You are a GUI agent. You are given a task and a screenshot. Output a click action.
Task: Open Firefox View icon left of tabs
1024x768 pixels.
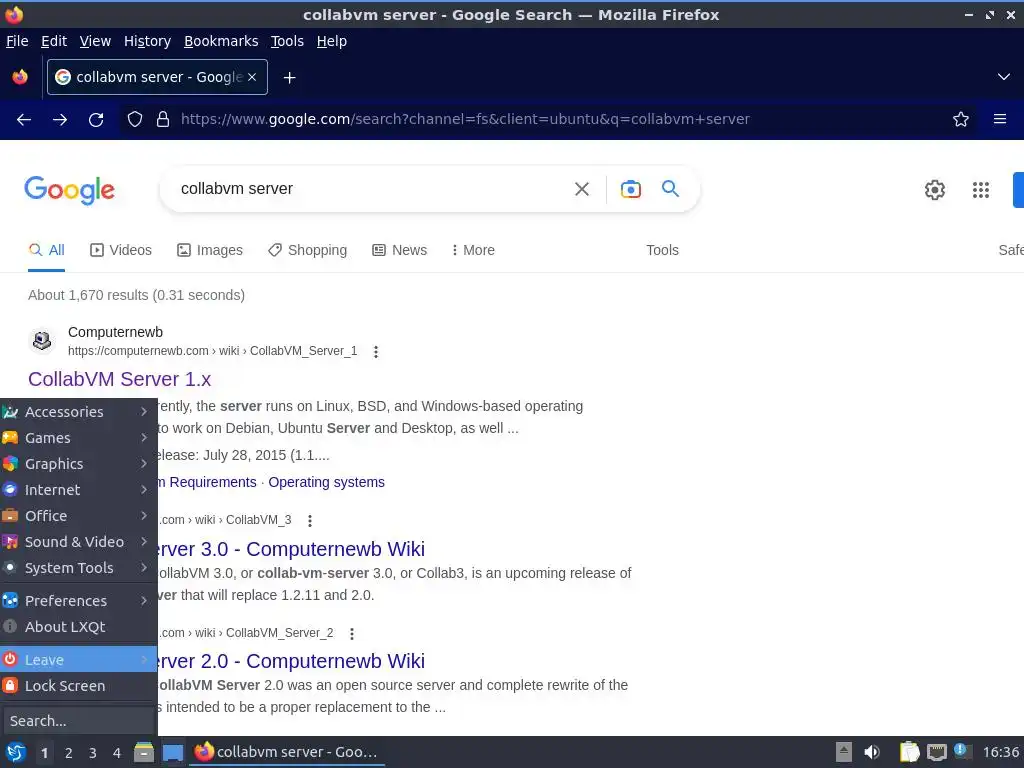pos(20,77)
